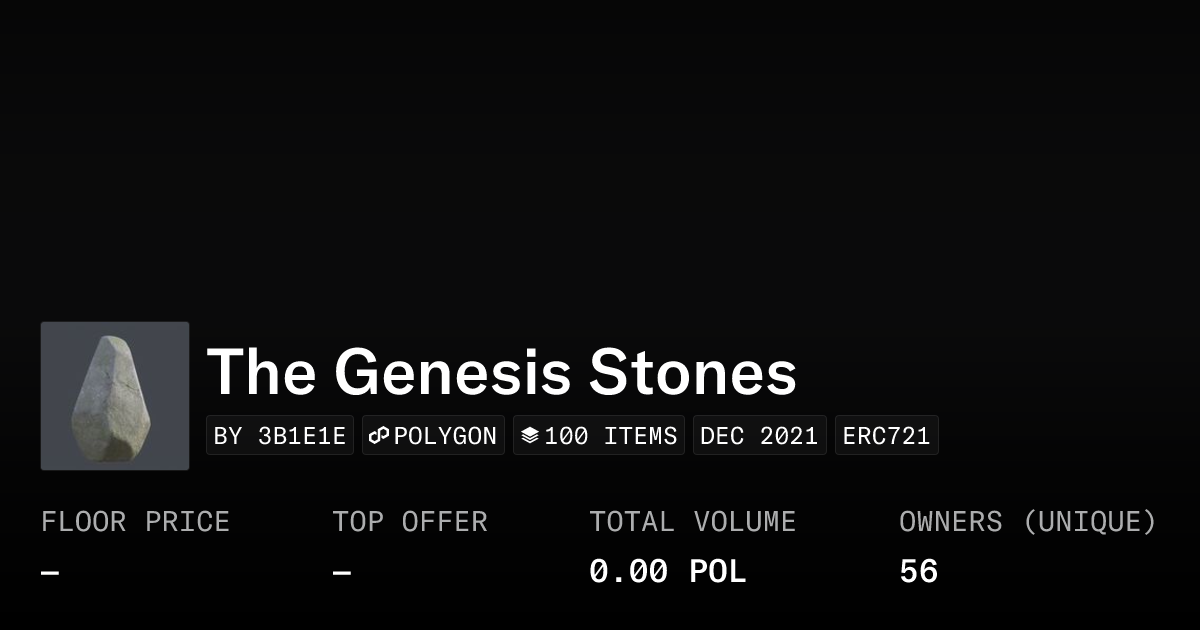
Task: Select the 0.00 total volume amount
Action: tap(628, 572)
